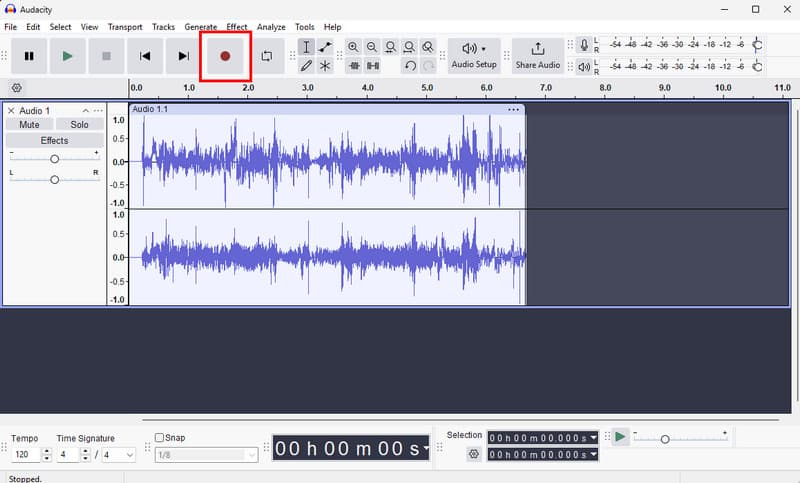The height and width of the screenshot is (483, 800).
Task: Open Selection settings gear icon
Action: point(474,454)
